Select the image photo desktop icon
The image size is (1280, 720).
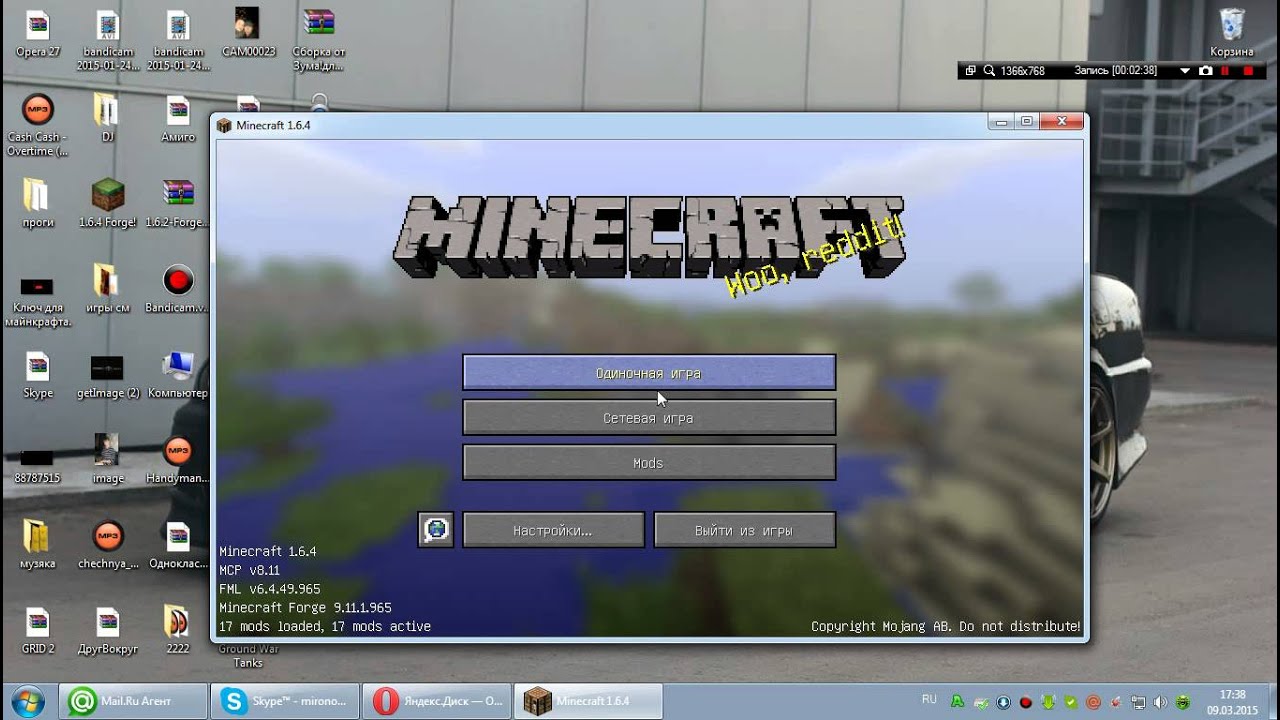[x=107, y=459]
